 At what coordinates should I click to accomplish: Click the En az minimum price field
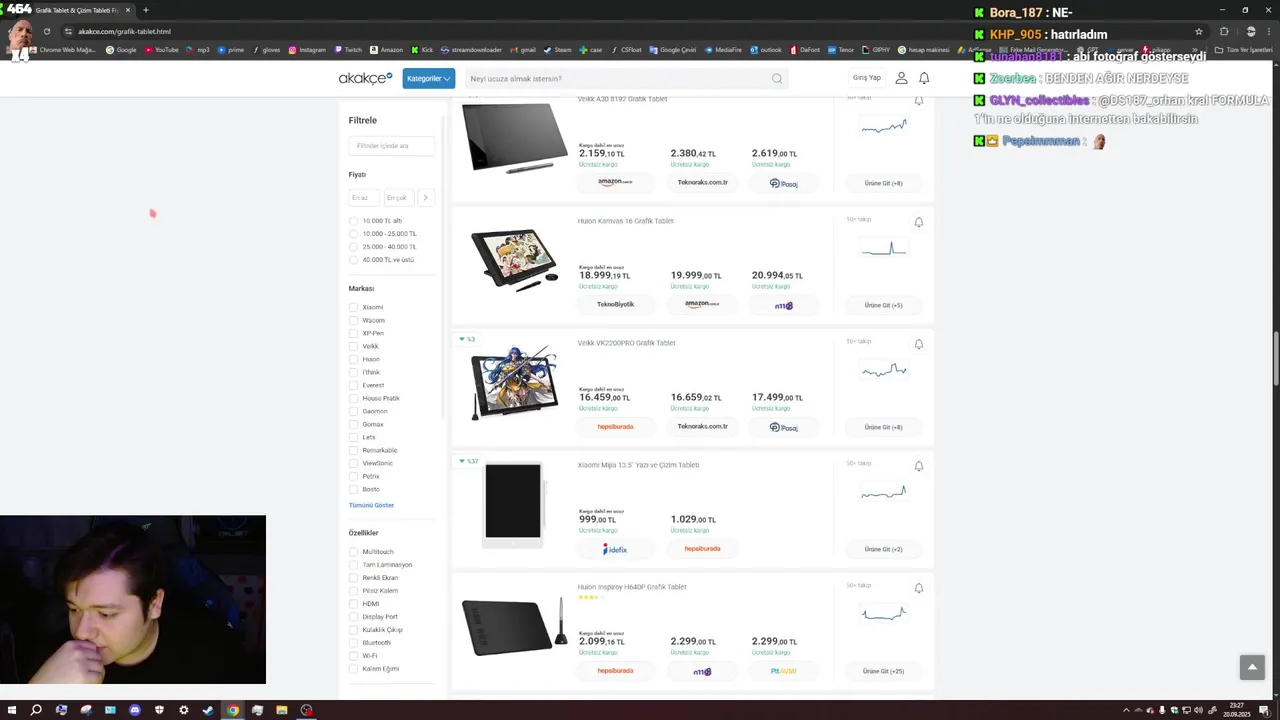tap(364, 198)
